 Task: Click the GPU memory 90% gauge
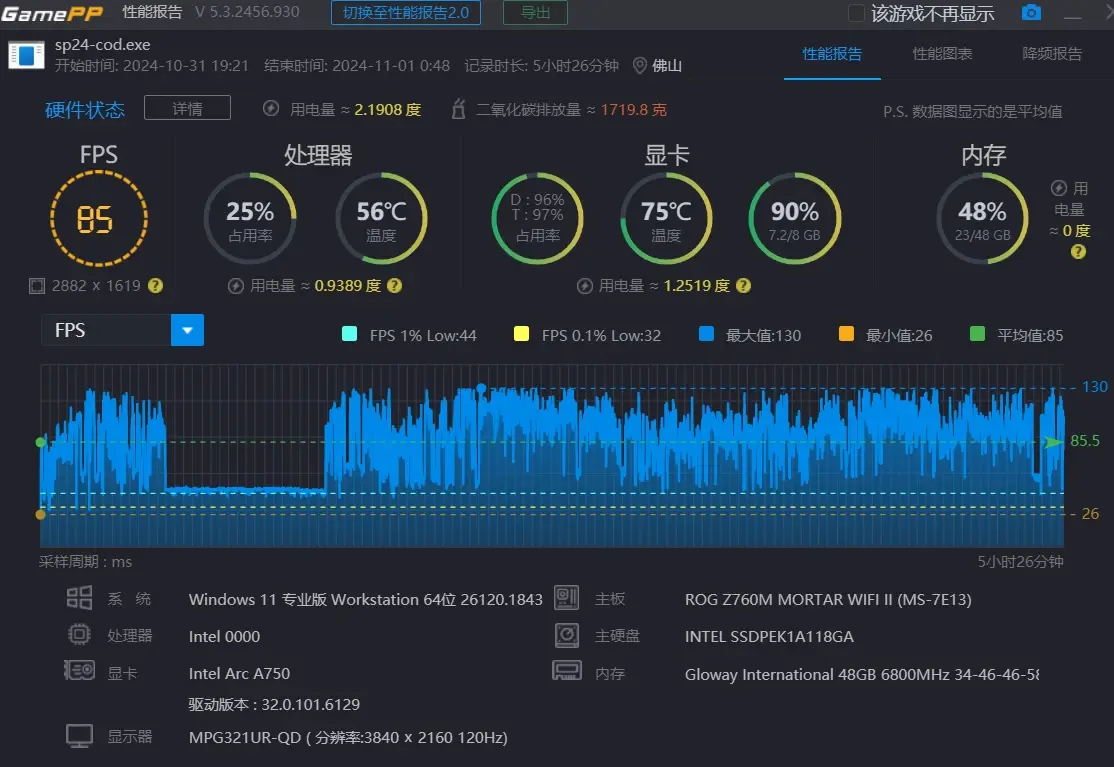795,219
